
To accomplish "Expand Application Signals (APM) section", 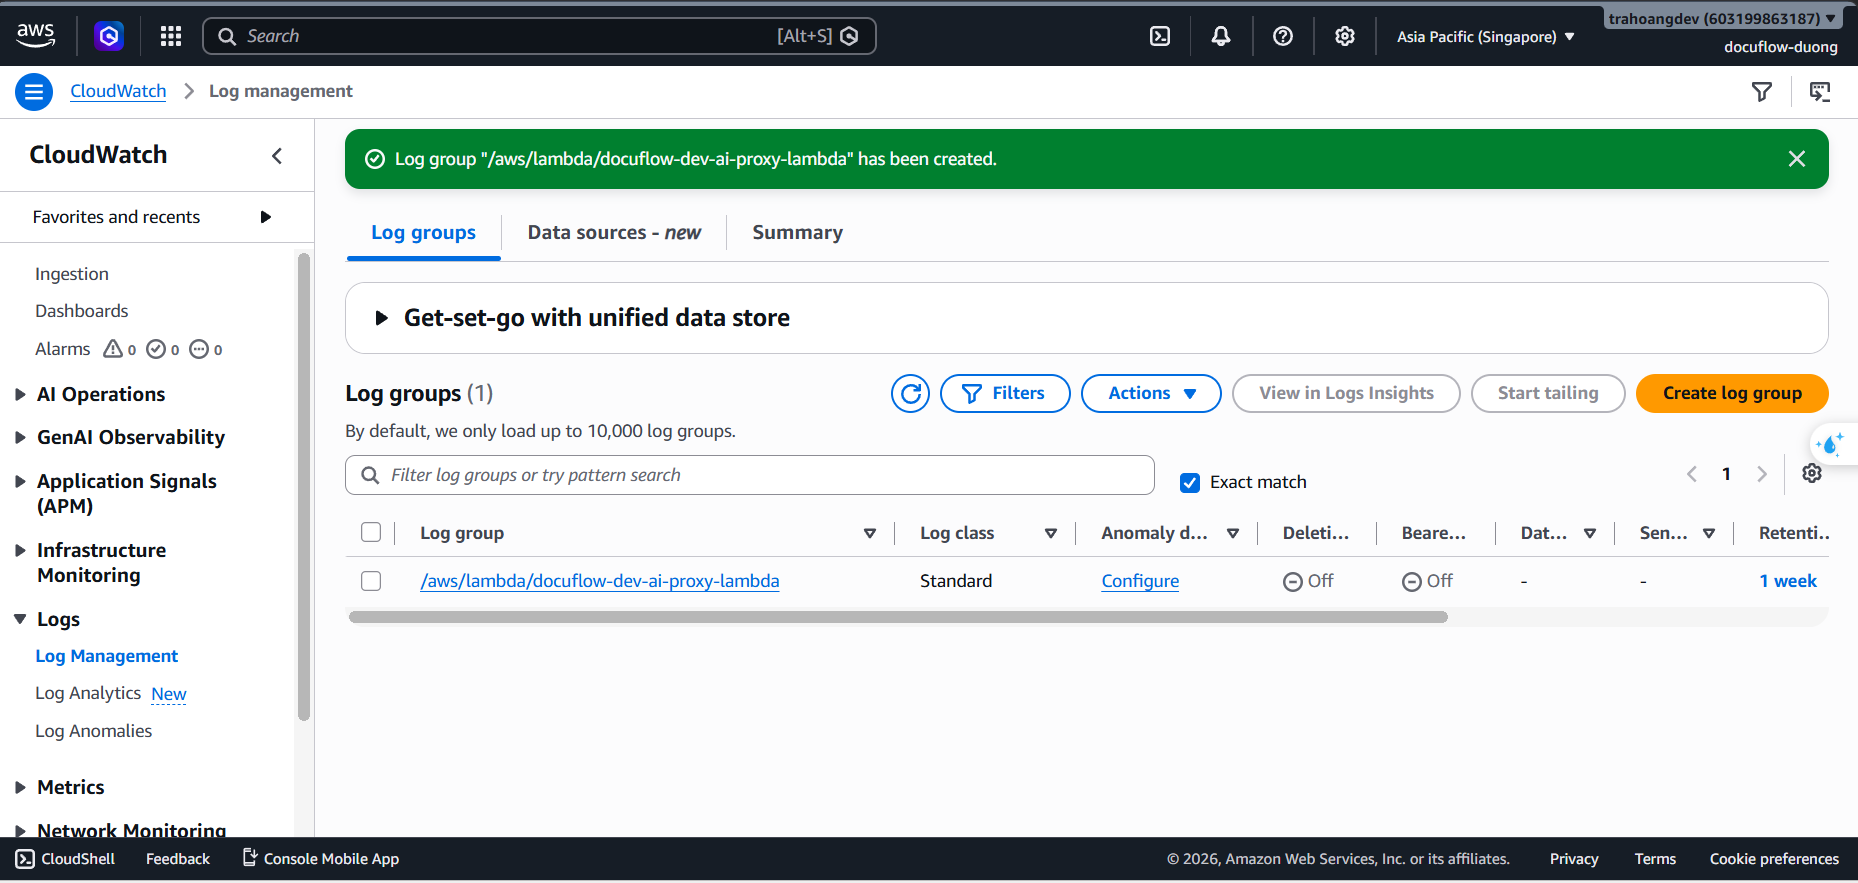I will coord(20,481).
